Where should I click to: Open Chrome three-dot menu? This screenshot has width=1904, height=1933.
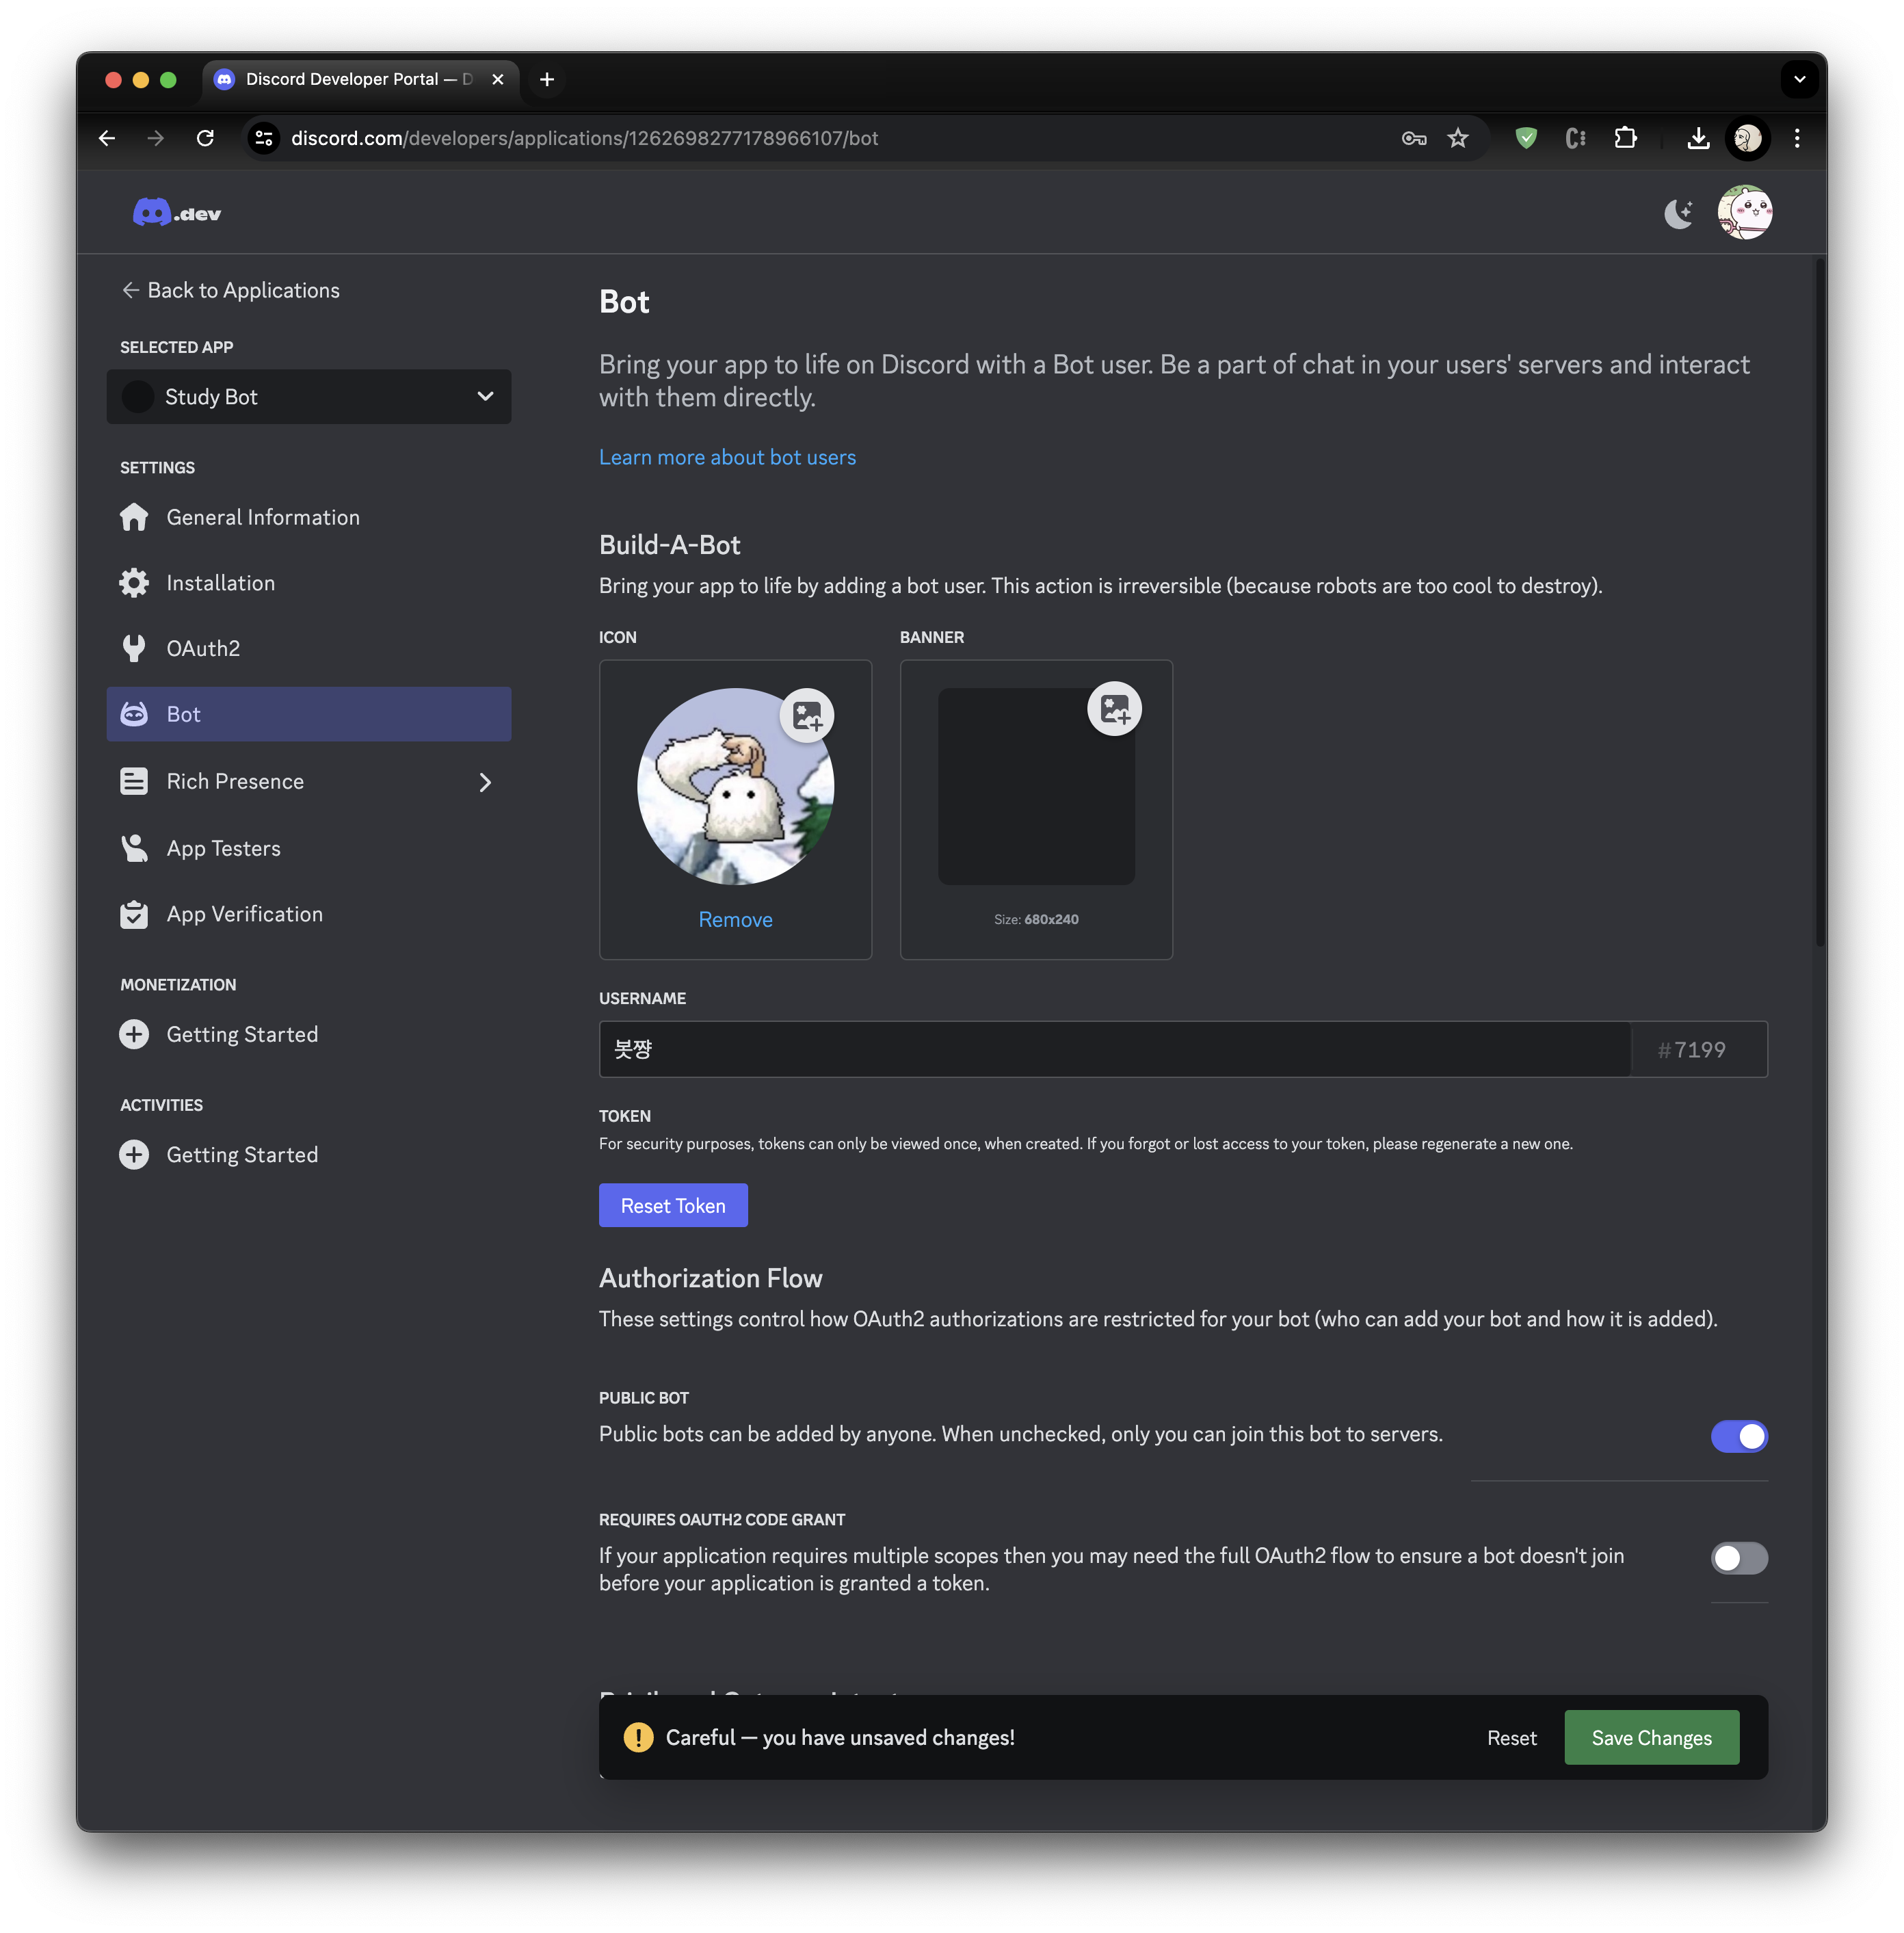coord(1797,138)
